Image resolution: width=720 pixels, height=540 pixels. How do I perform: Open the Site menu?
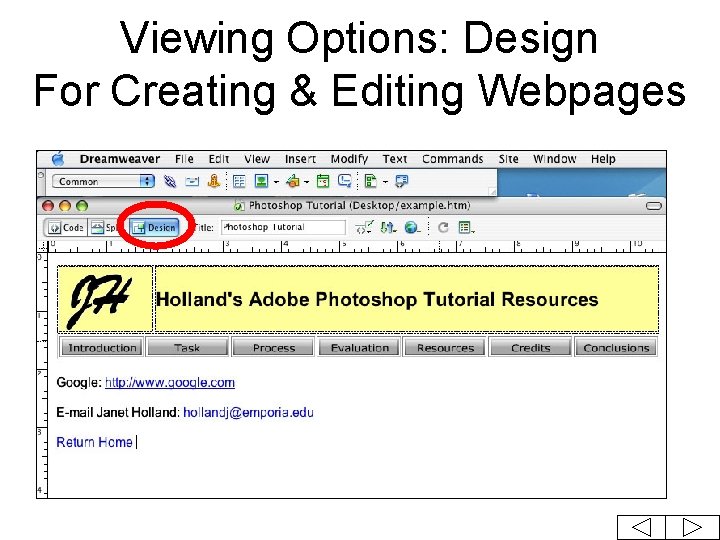tap(508, 159)
